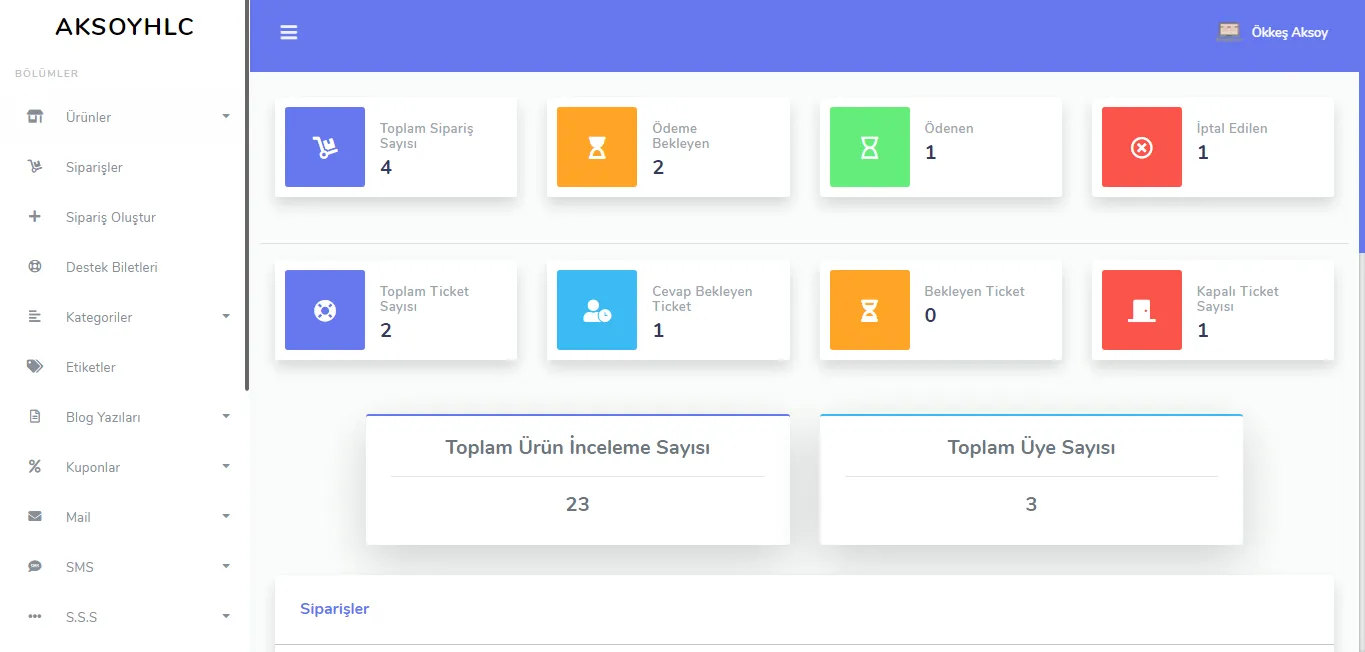Image resolution: width=1365 pixels, height=652 pixels.
Task: Click the 'BÖLÜMLER' sidebar section header
Action: (x=46, y=74)
